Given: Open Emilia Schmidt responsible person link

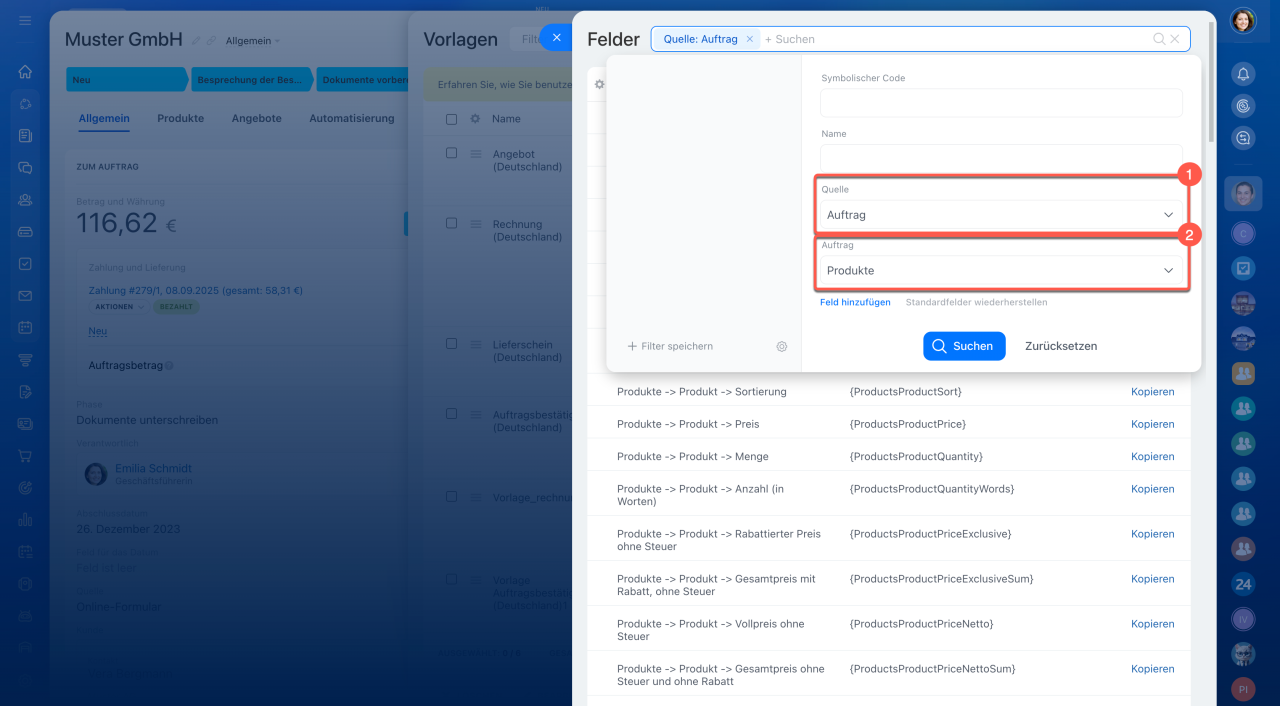Looking at the screenshot, I should [x=153, y=468].
